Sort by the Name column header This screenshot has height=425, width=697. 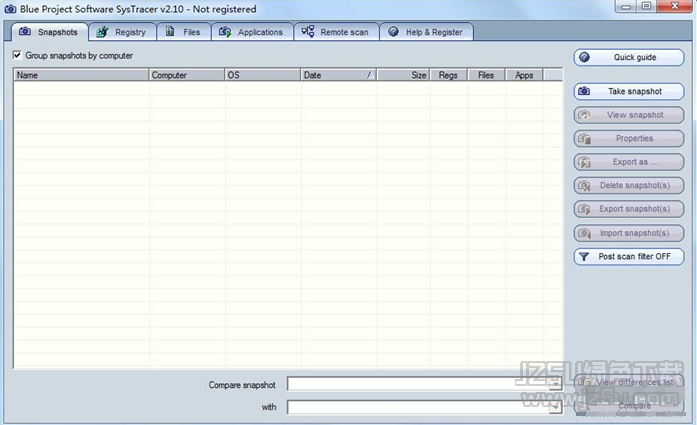point(81,75)
